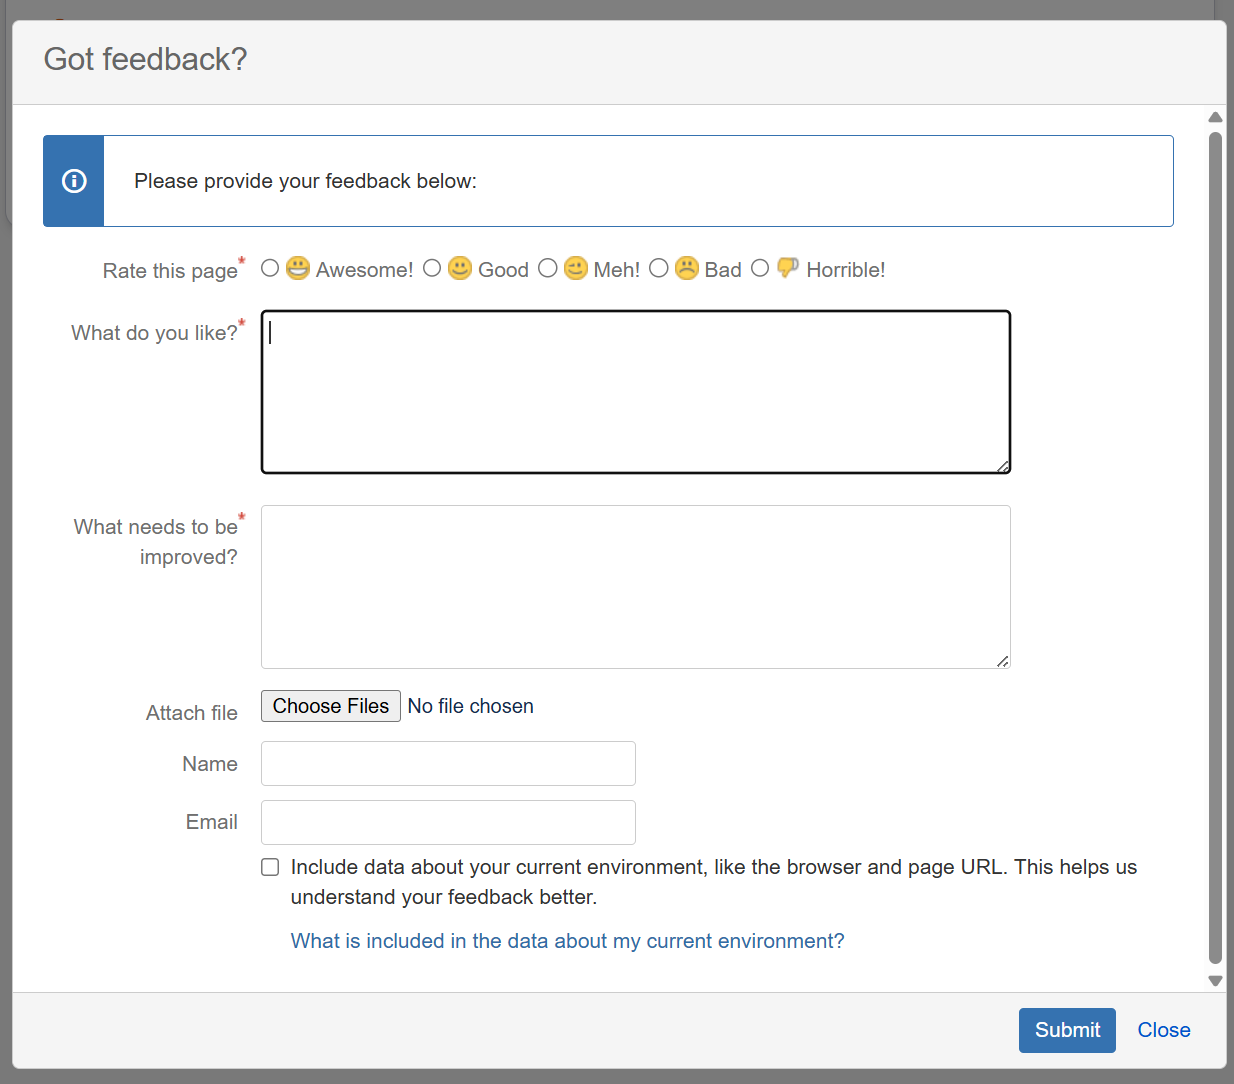
Task: Mark the Horrible! rating radio button
Action: pyautogui.click(x=760, y=268)
